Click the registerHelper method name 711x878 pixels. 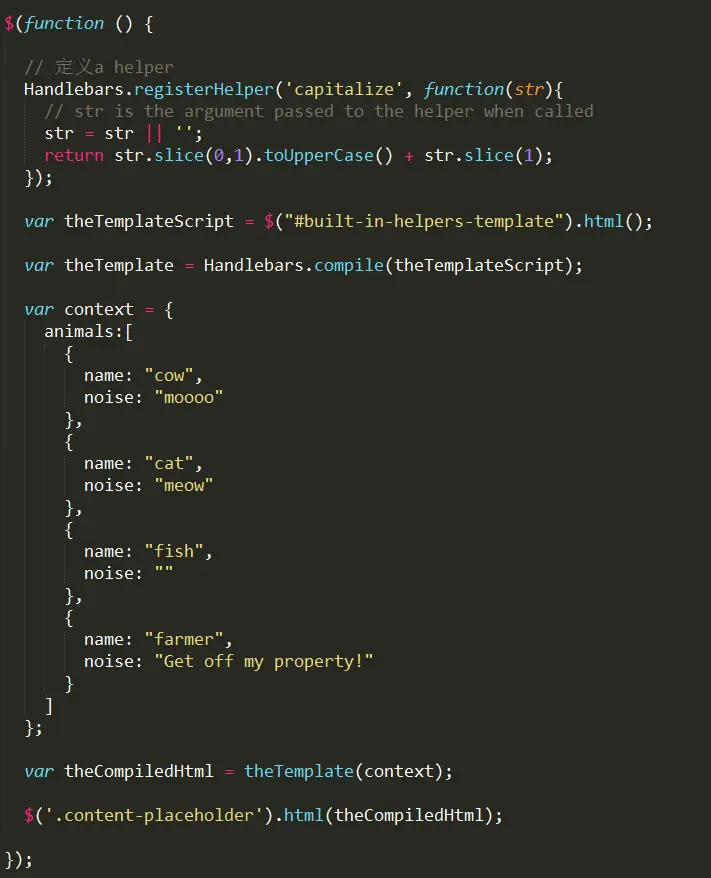204,90
